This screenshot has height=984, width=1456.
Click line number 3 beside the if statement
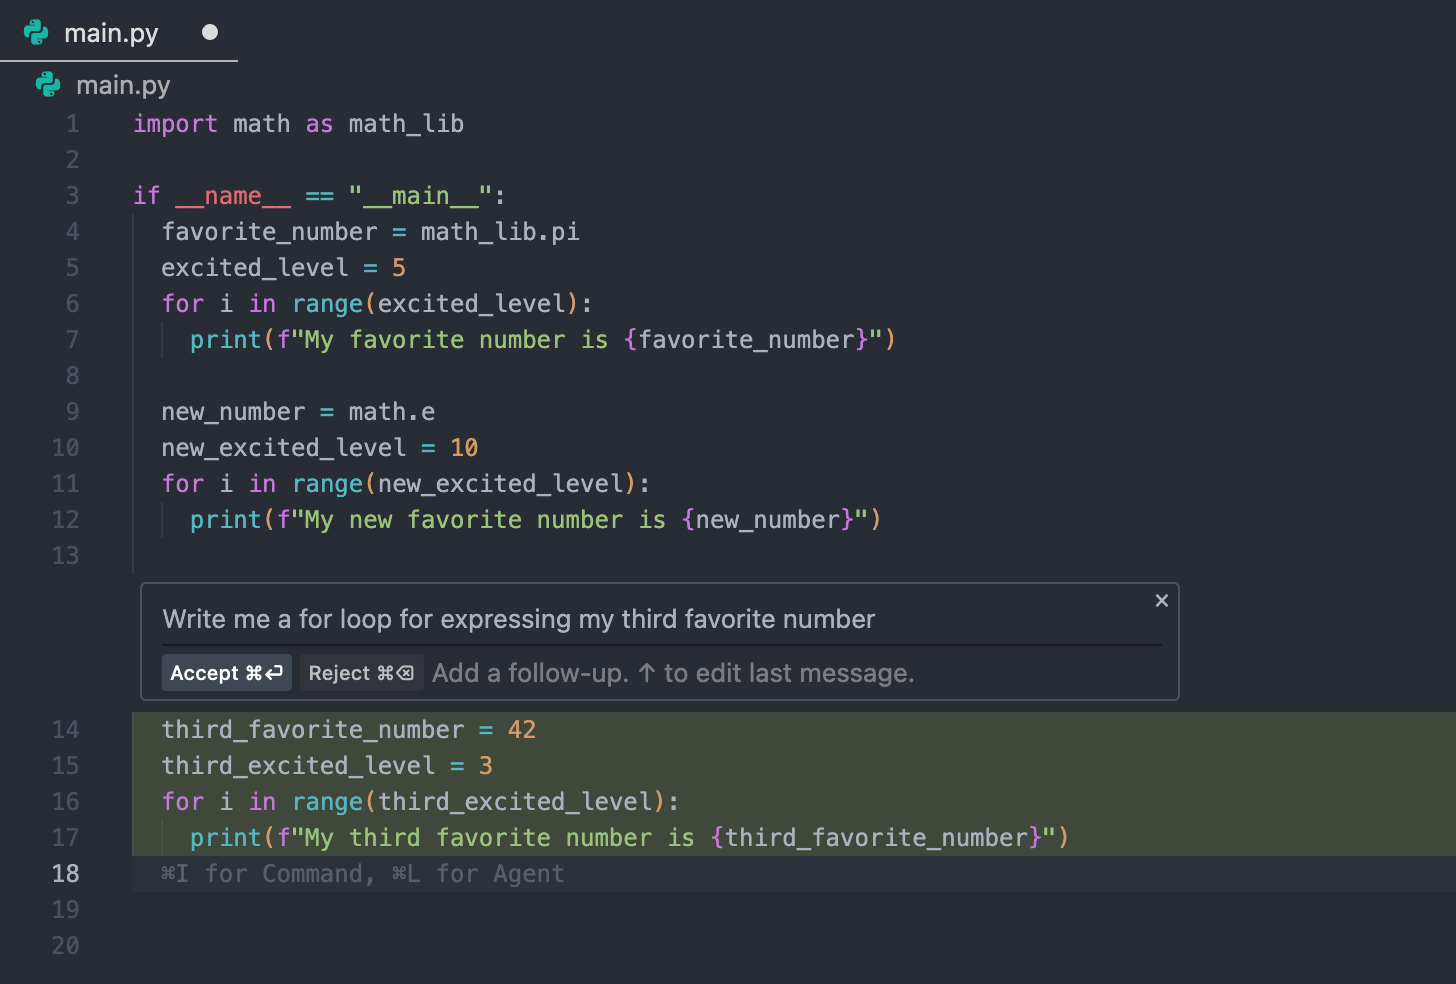72,195
